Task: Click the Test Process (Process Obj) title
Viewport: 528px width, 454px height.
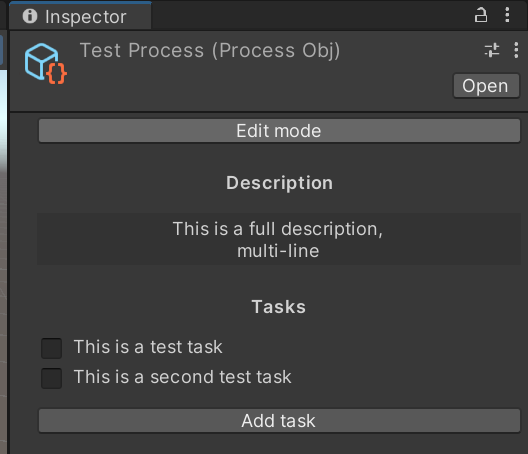Action: (x=210, y=51)
